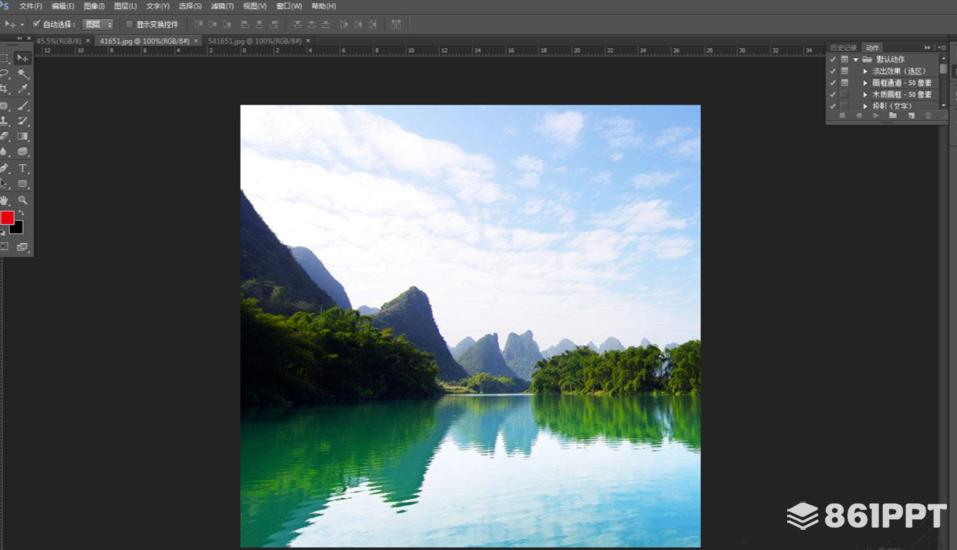Select the Eyedropper tool
The image size is (957, 550).
click(x=23, y=89)
